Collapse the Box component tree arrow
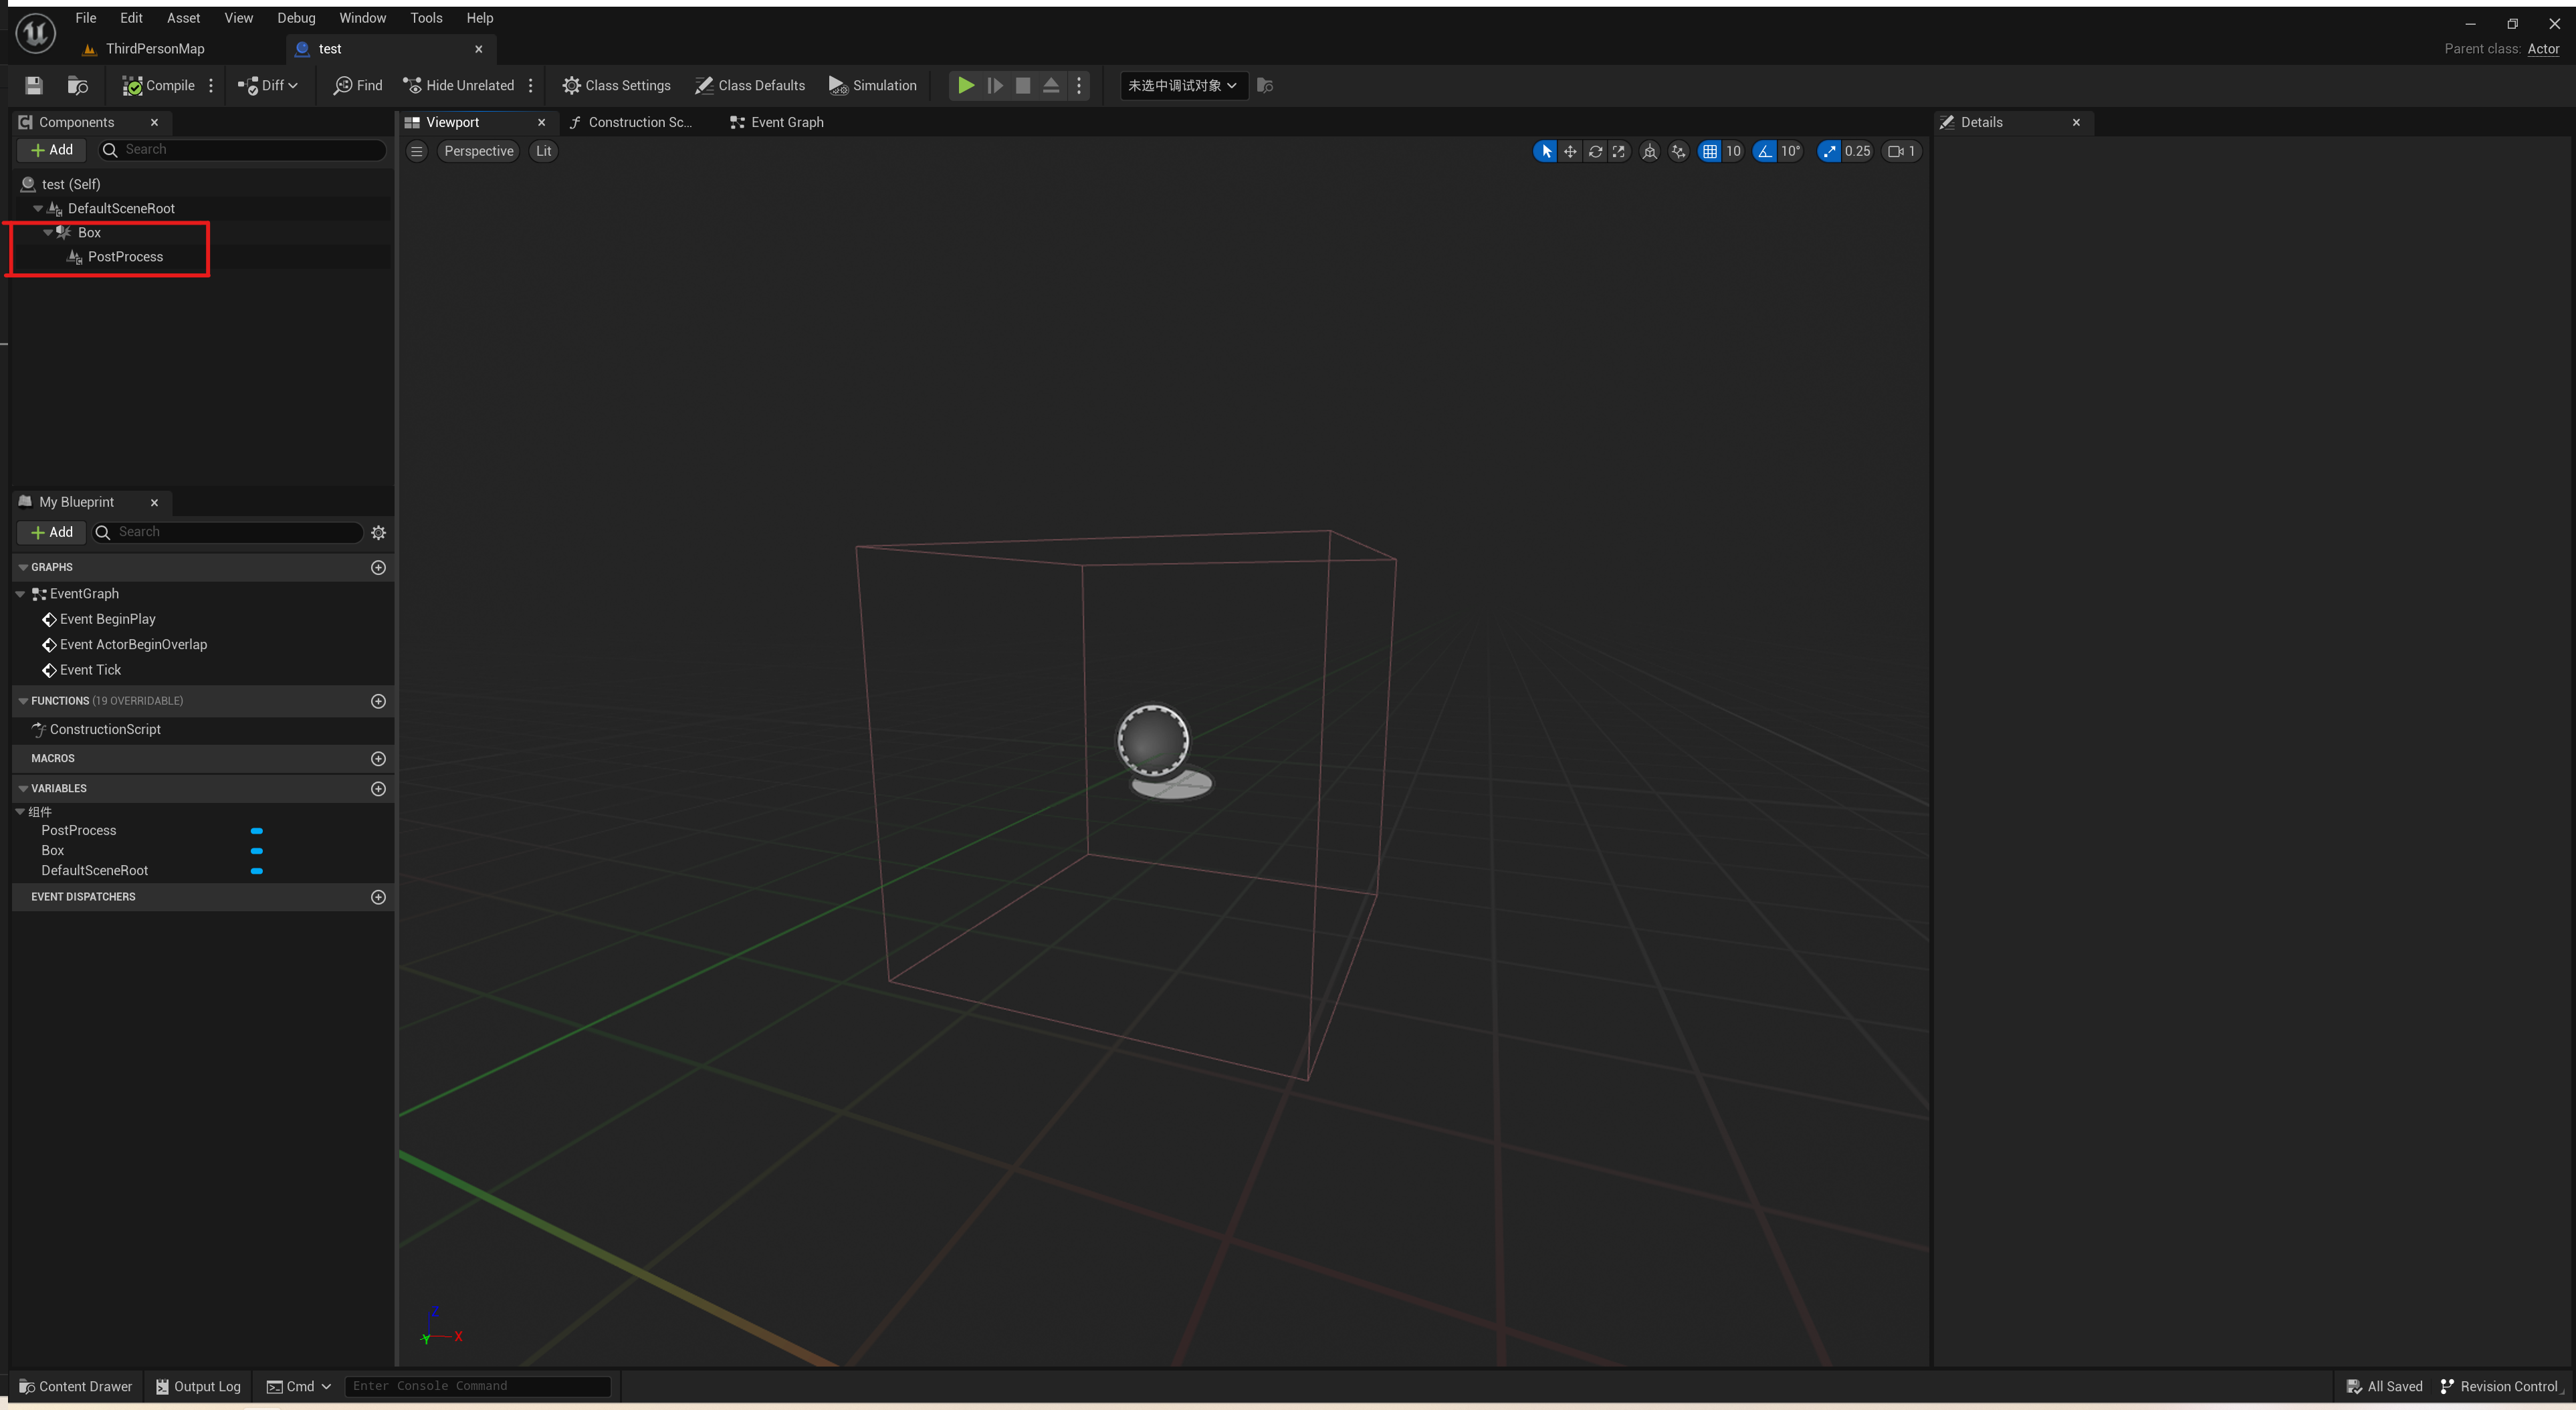The height and width of the screenshot is (1410, 2576). [x=48, y=233]
